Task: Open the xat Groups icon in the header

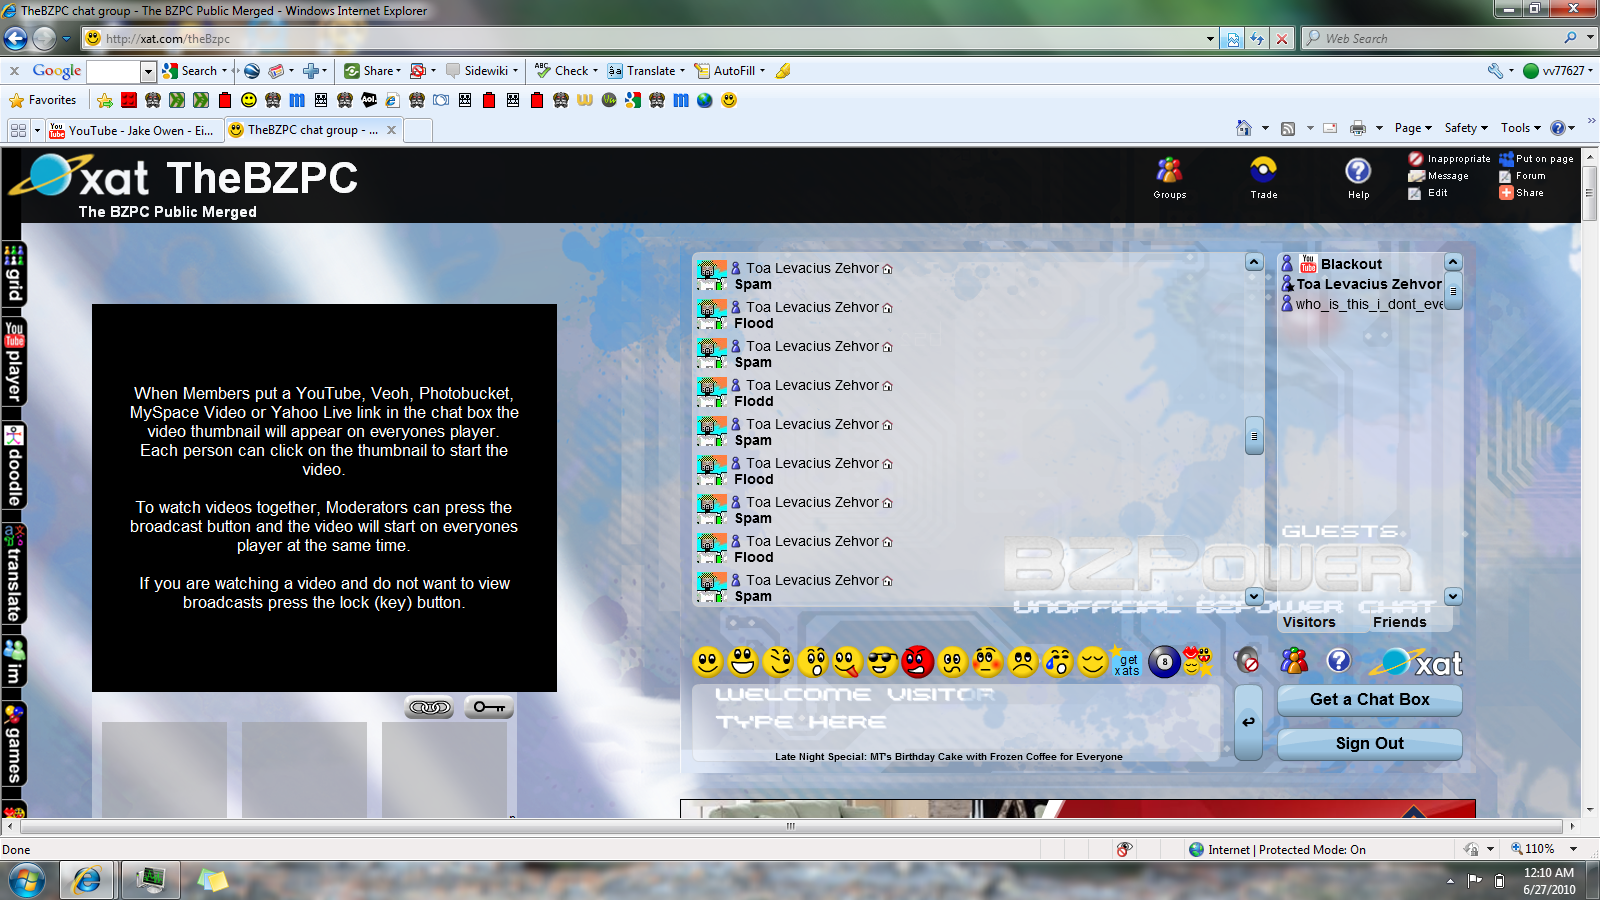Action: point(1169,178)
